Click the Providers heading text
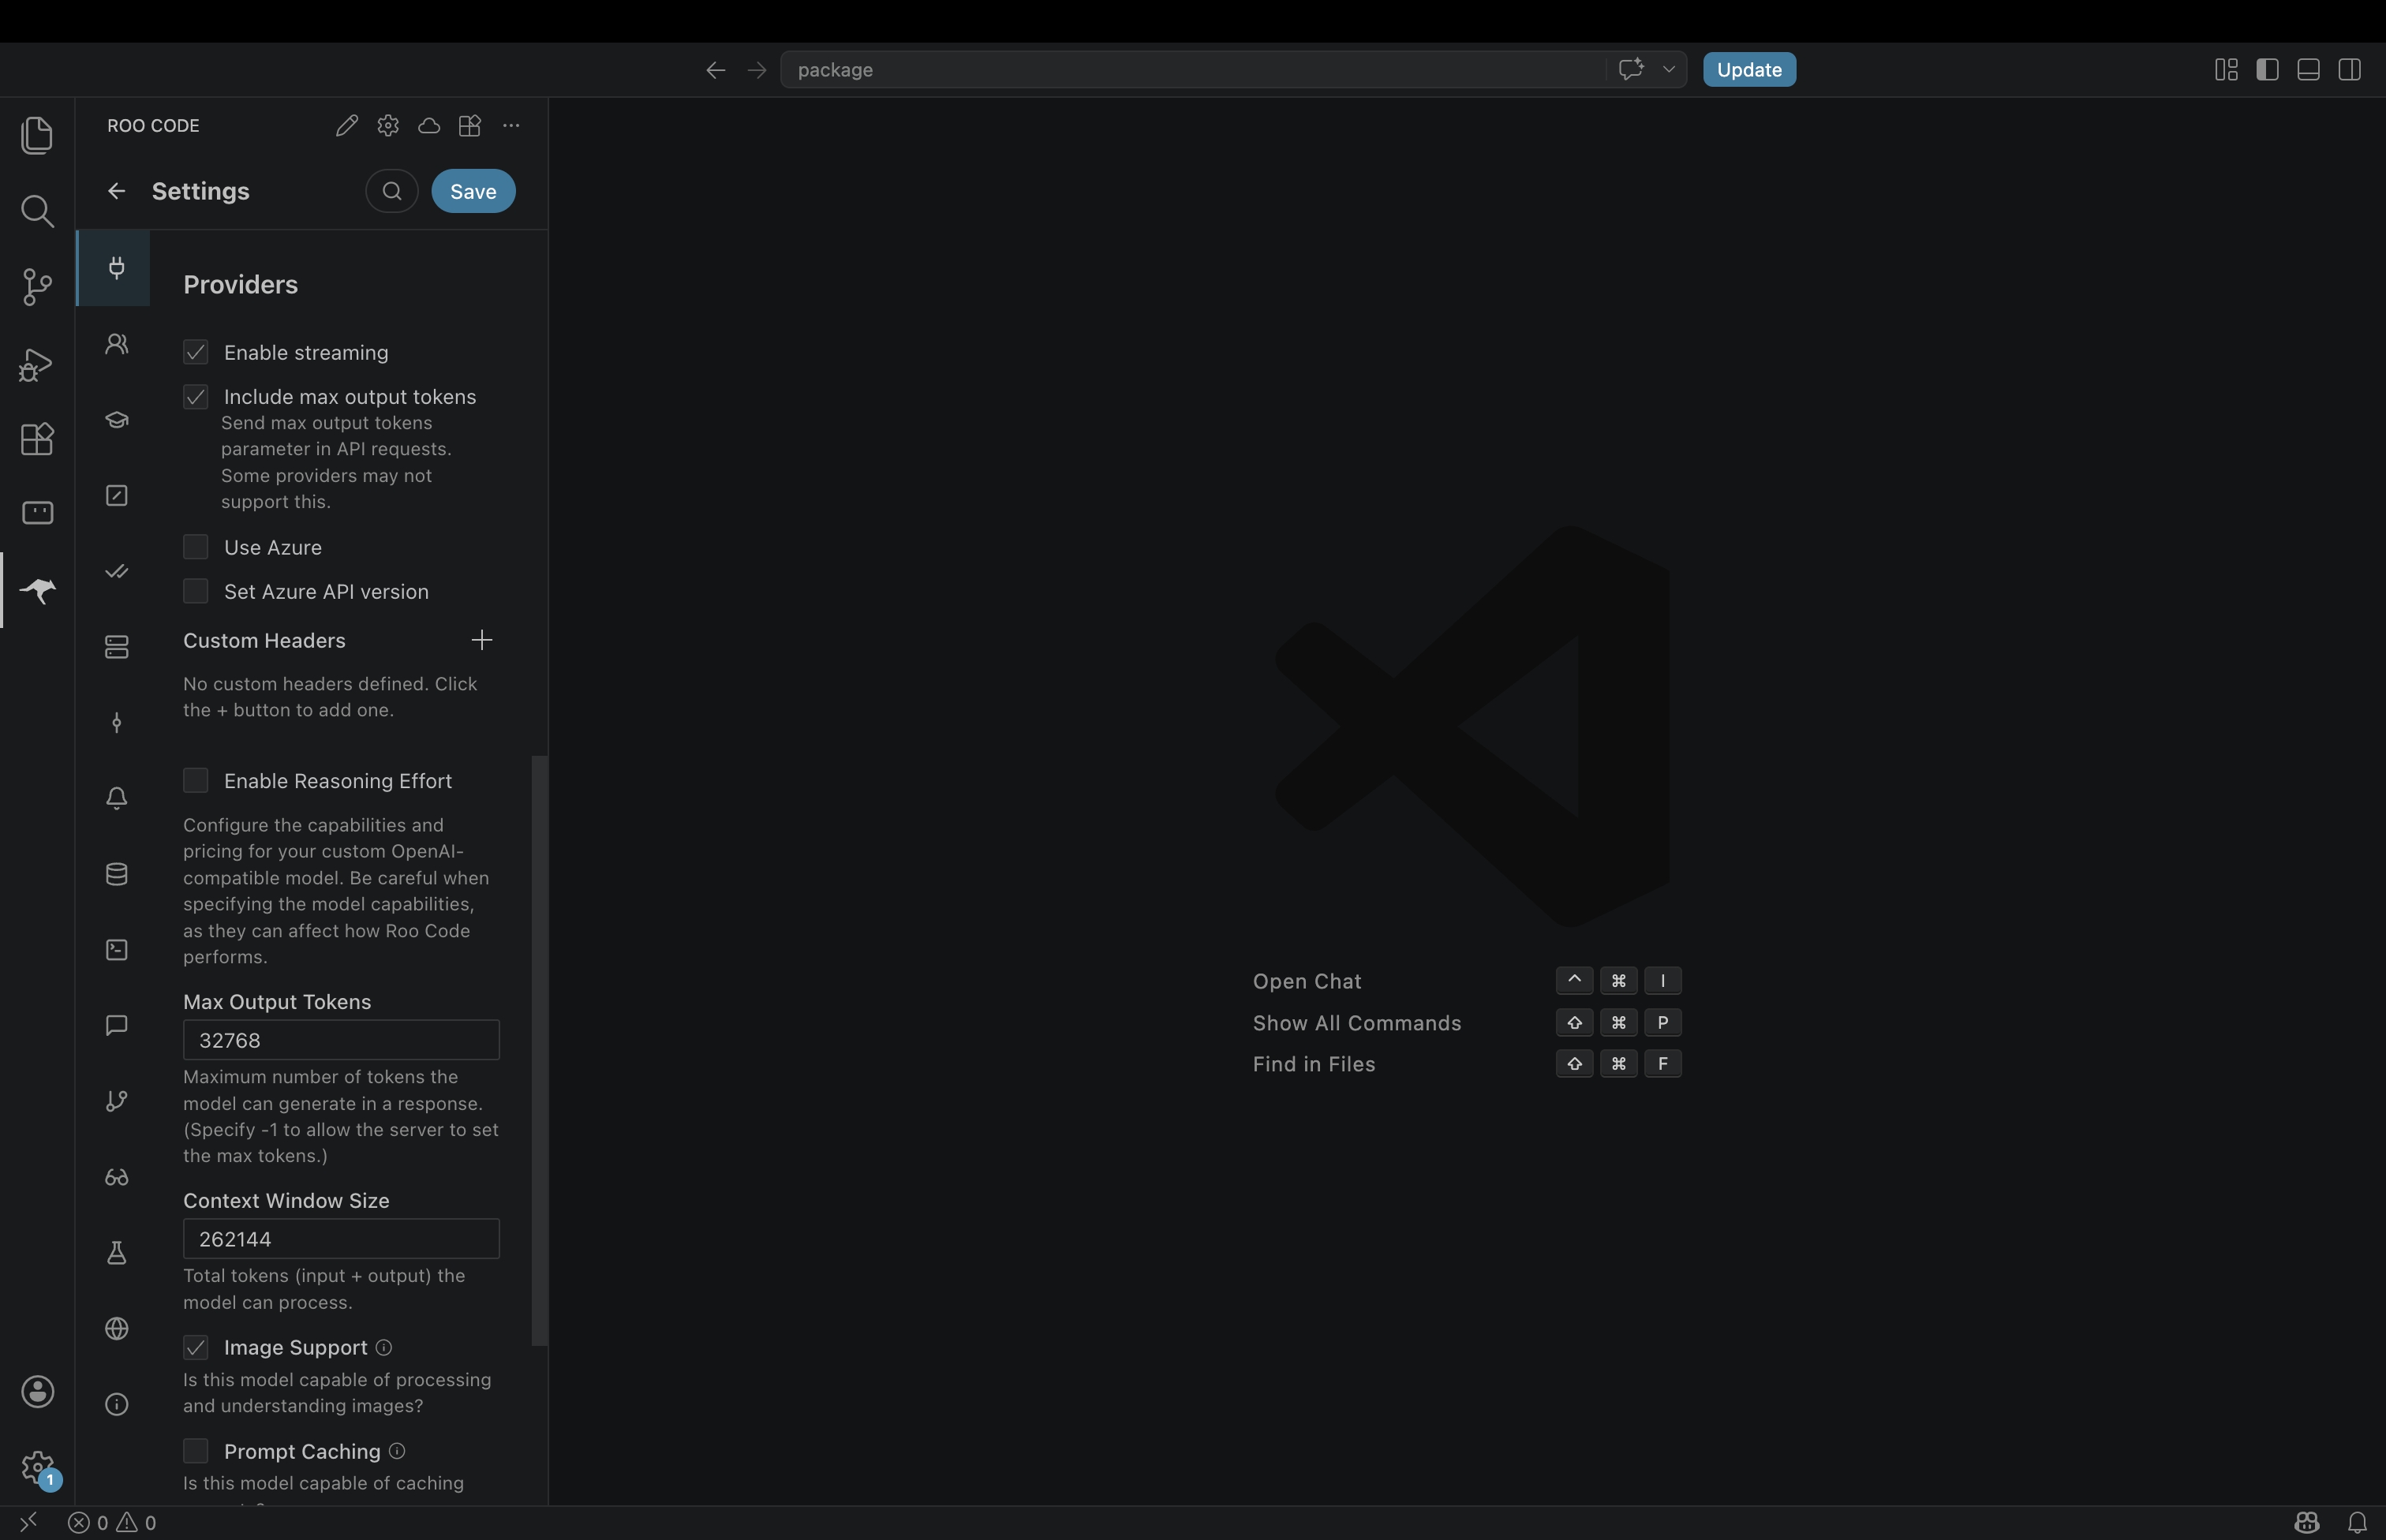The image size is (2386, 1540). point(240,285)
